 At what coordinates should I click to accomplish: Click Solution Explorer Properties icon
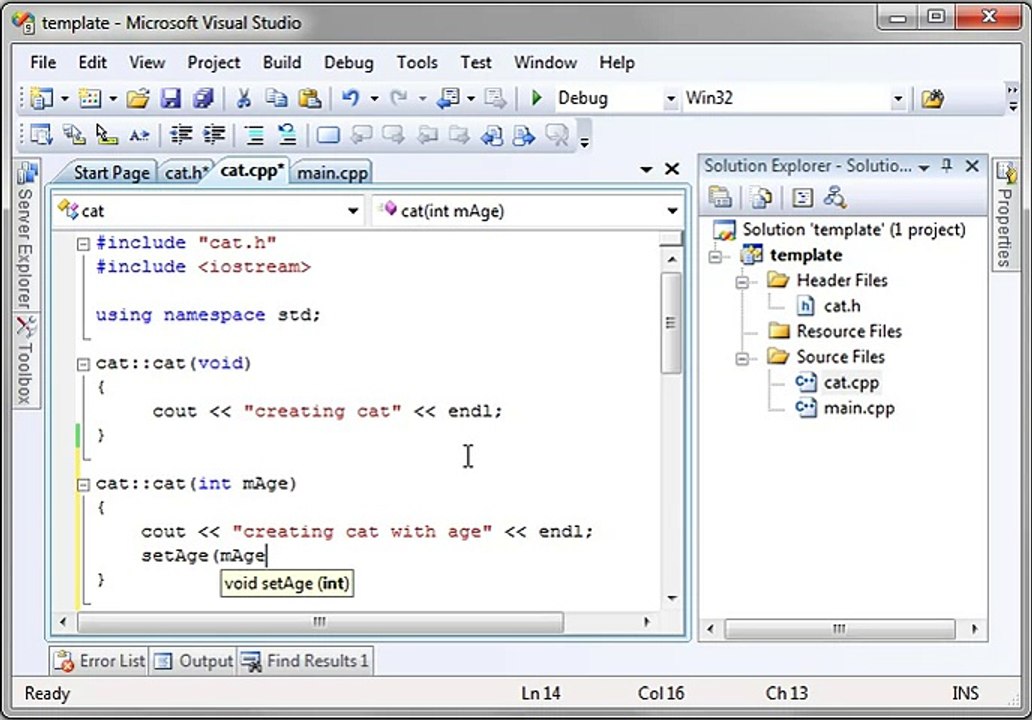click(719, 197)
